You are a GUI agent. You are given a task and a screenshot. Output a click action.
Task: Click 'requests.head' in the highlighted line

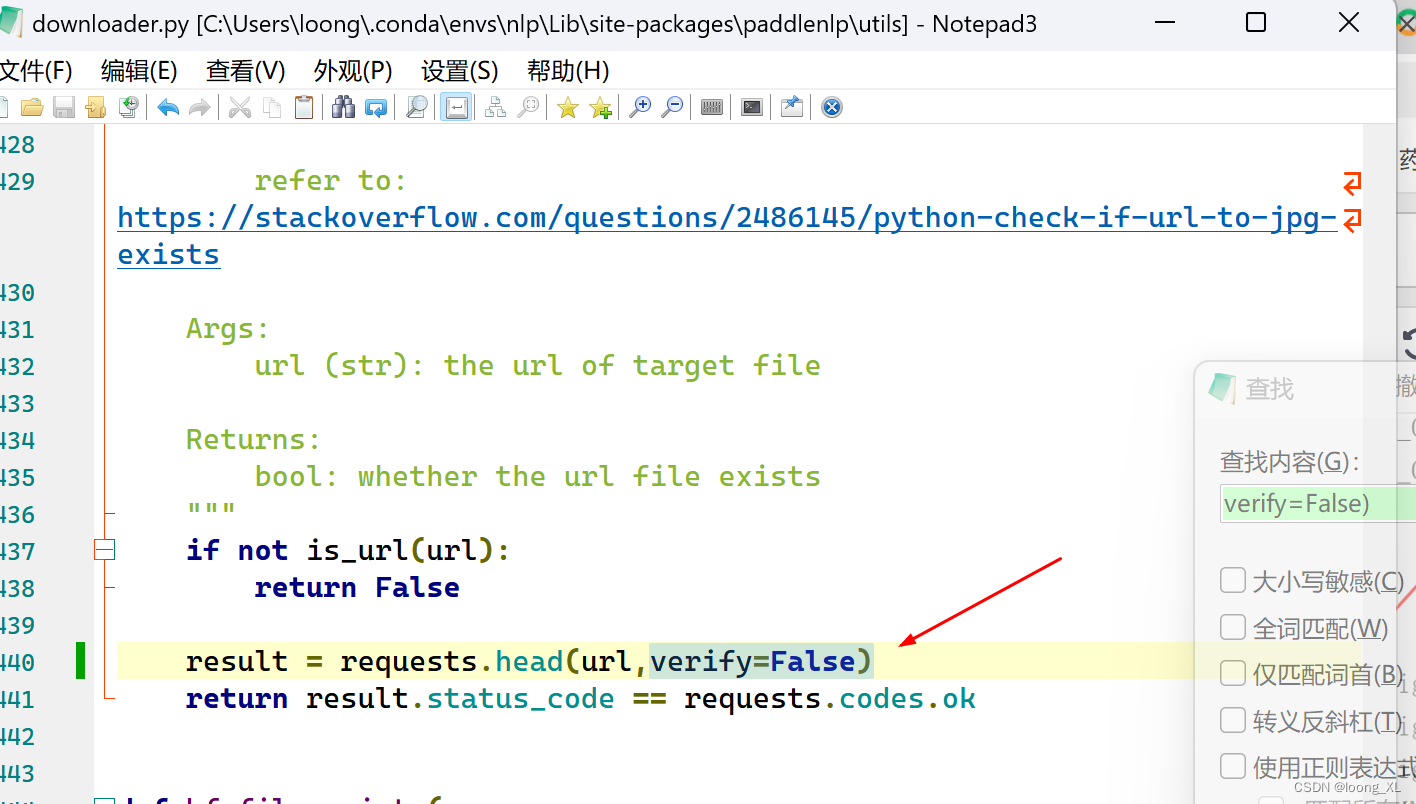click(x=451, y=661)
